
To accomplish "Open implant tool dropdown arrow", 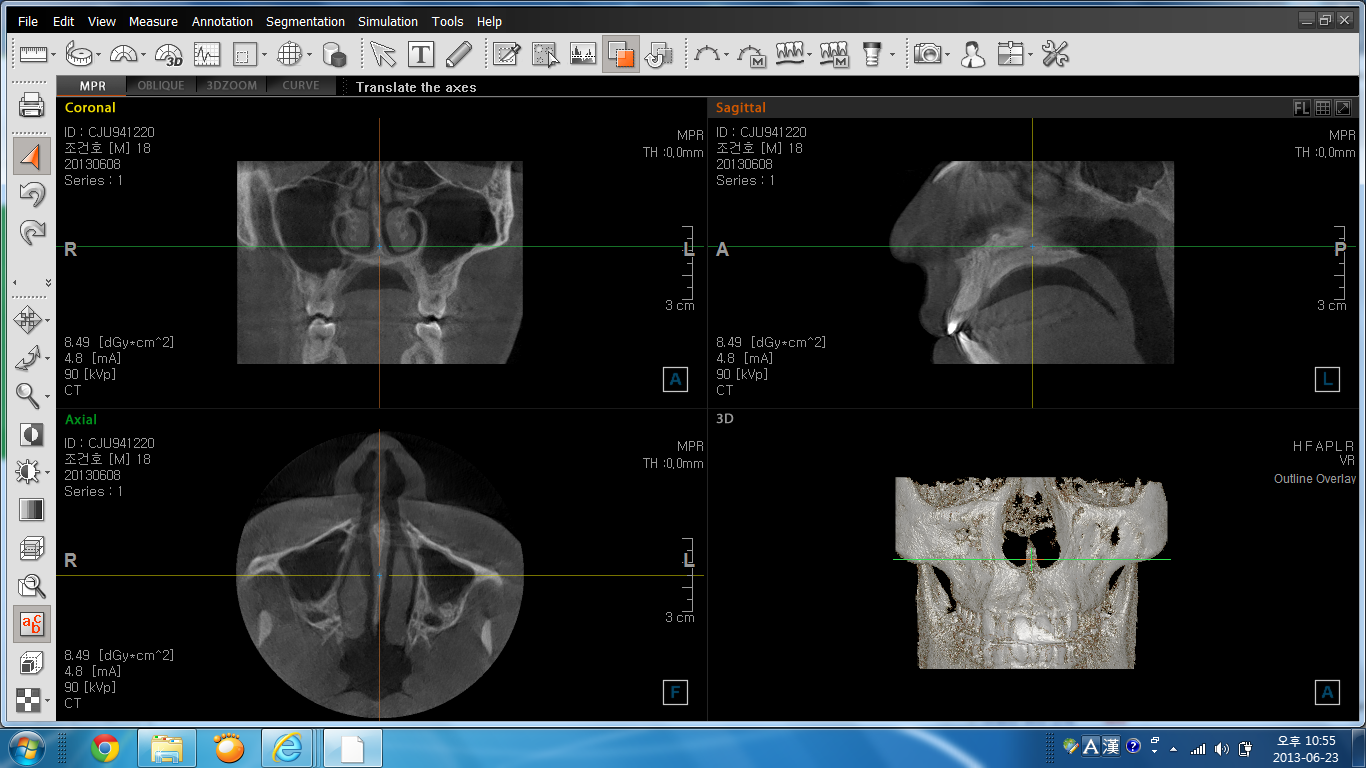I will pyautogui.click(x=893, y=55).
